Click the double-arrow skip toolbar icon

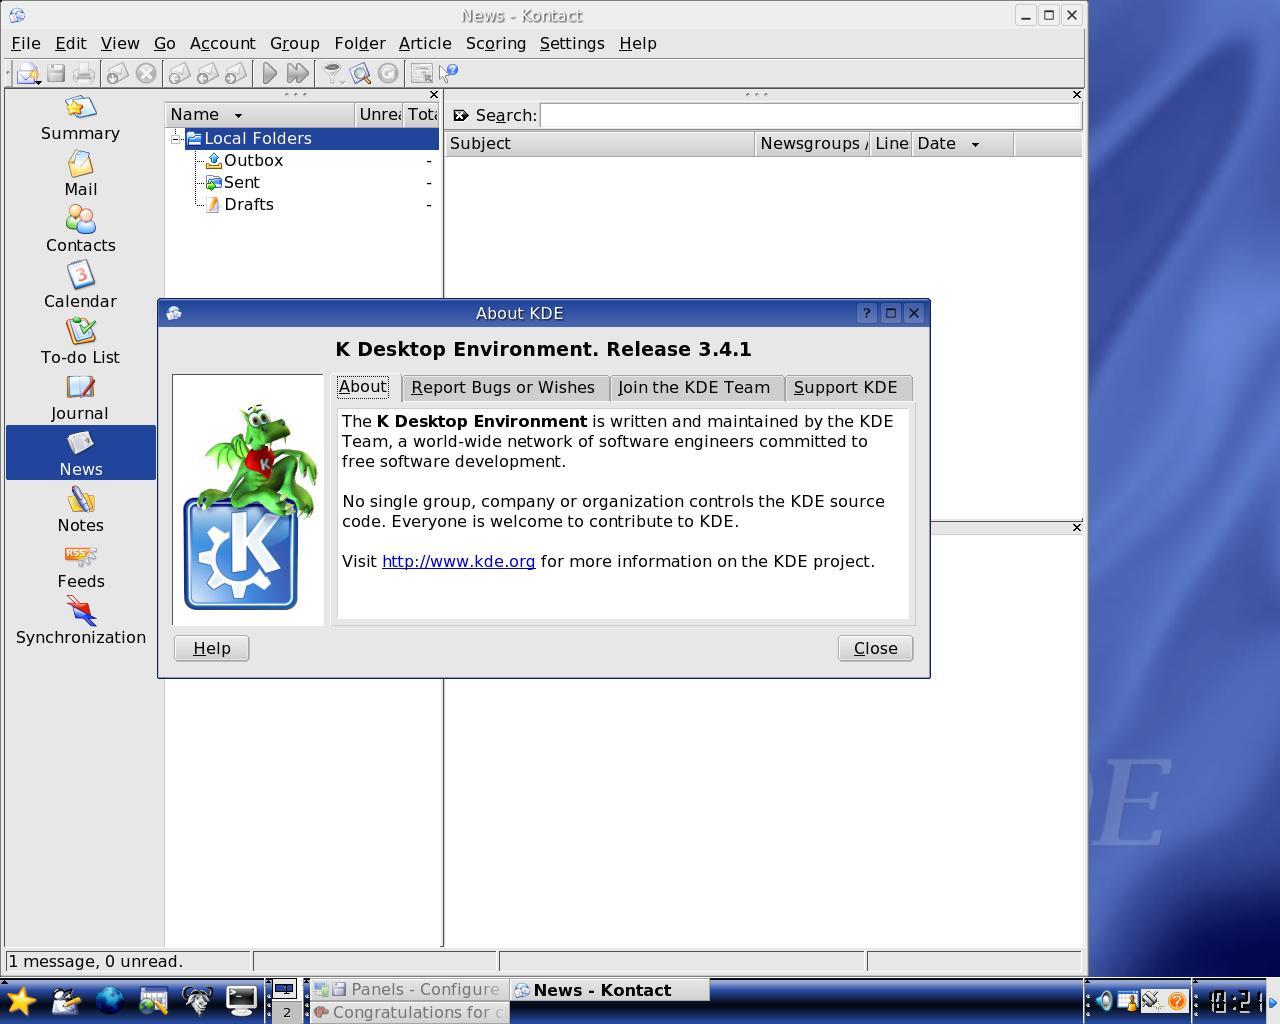pyautogui.click(x=297, y=73)
